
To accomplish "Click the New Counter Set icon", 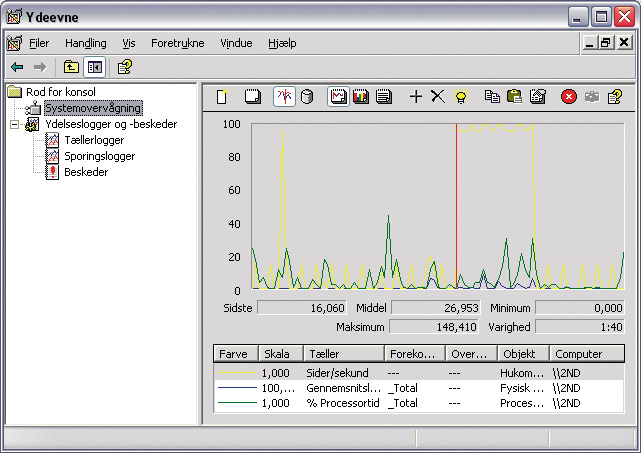I will (x=222, y=96).
